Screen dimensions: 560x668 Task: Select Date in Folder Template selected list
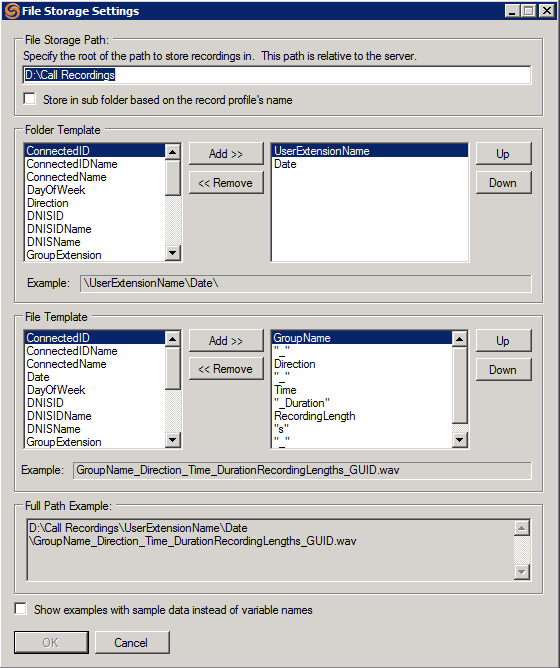coord(285,164)
